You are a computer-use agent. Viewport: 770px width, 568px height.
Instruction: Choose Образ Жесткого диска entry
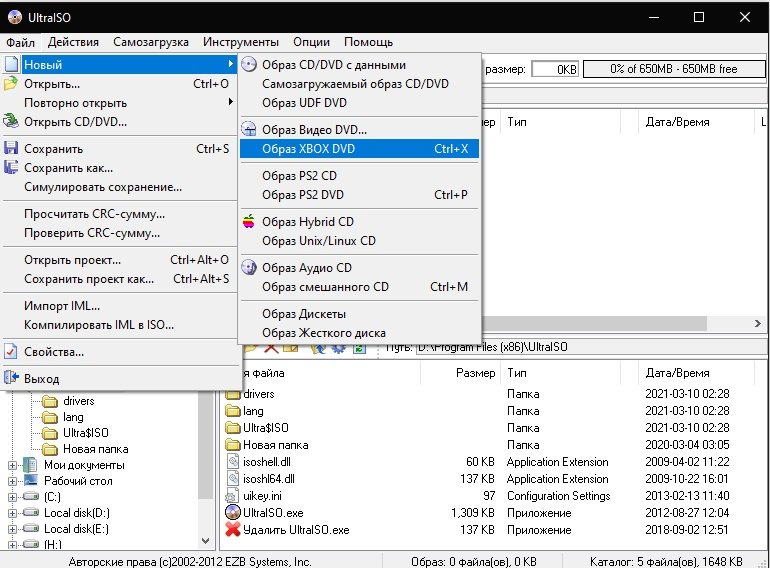[x=359, y=333]
